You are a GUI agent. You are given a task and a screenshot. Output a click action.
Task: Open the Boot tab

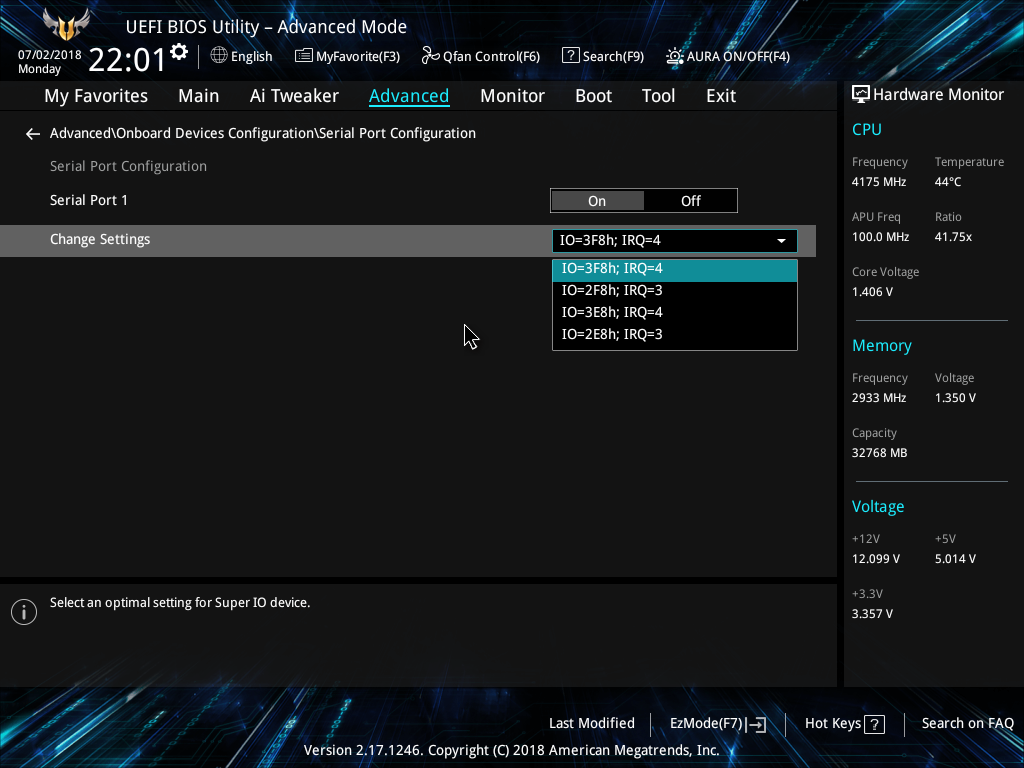pos(593,96)
